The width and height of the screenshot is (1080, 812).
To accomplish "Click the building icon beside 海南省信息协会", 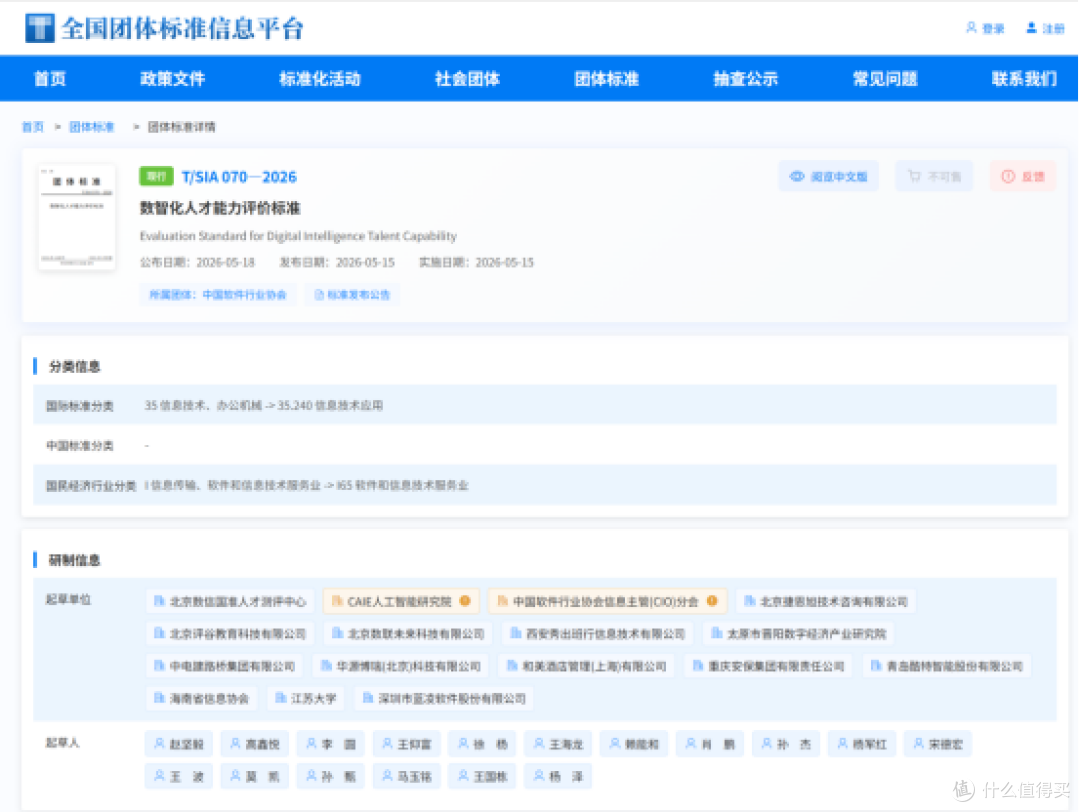I will [x=159, y=698].
